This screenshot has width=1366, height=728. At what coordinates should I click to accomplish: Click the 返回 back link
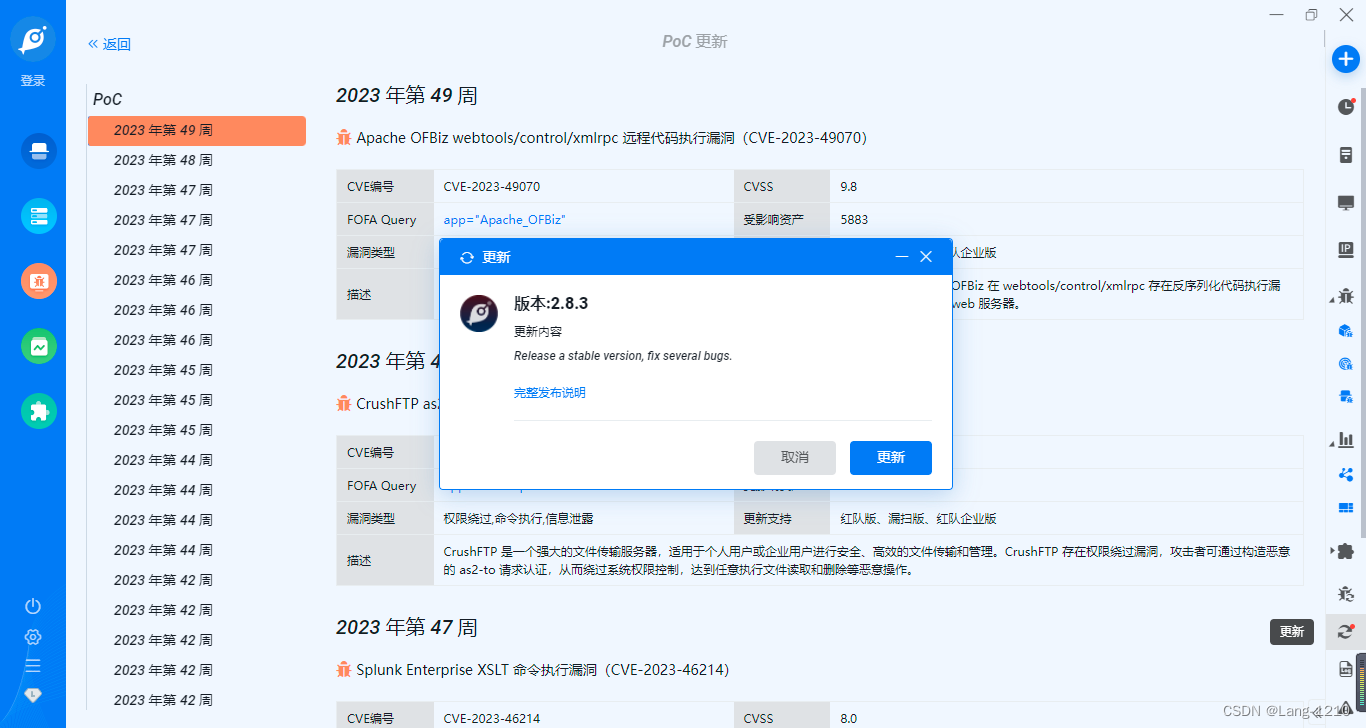109,44
